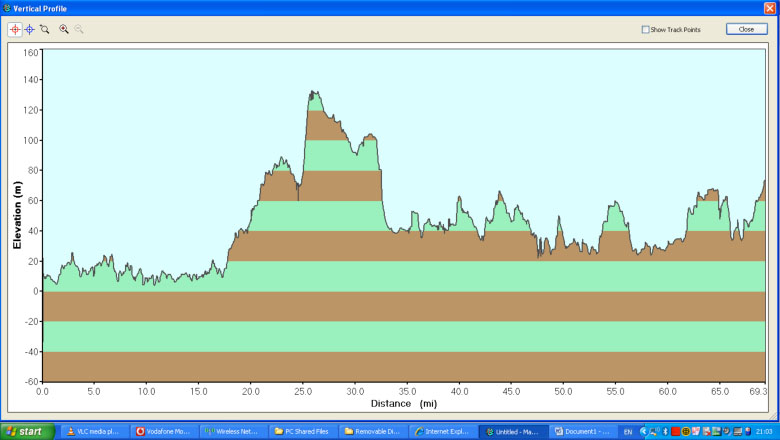
Task: Open Wireless Network taskbar item
Action: pos(233,432)
